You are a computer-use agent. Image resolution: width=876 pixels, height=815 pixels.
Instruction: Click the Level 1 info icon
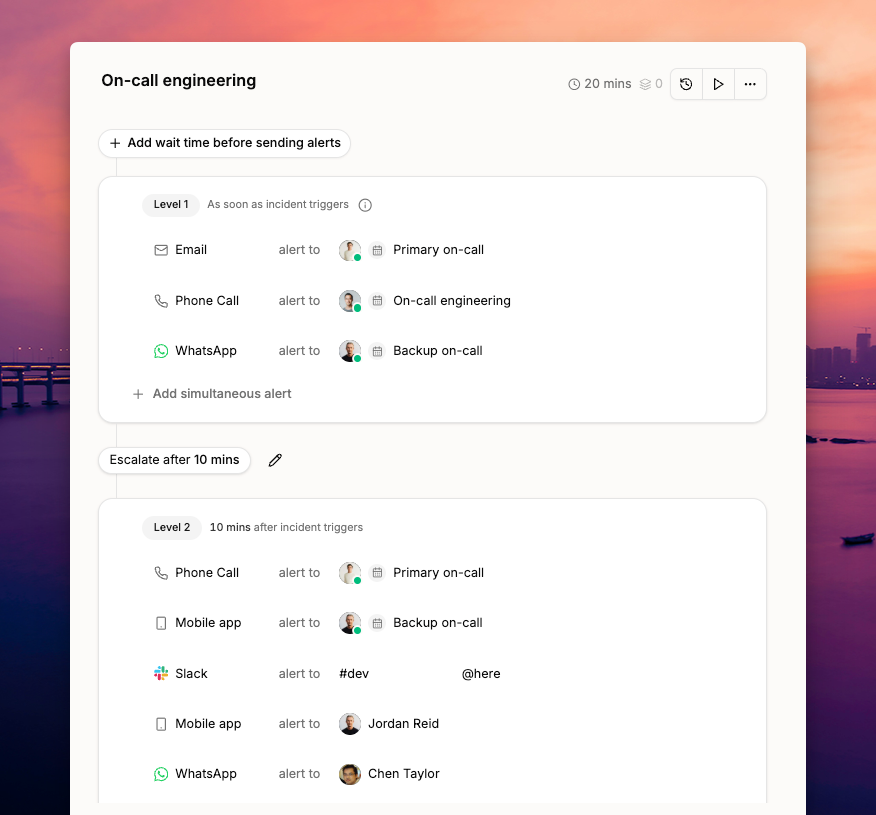(x=365, y=205)
